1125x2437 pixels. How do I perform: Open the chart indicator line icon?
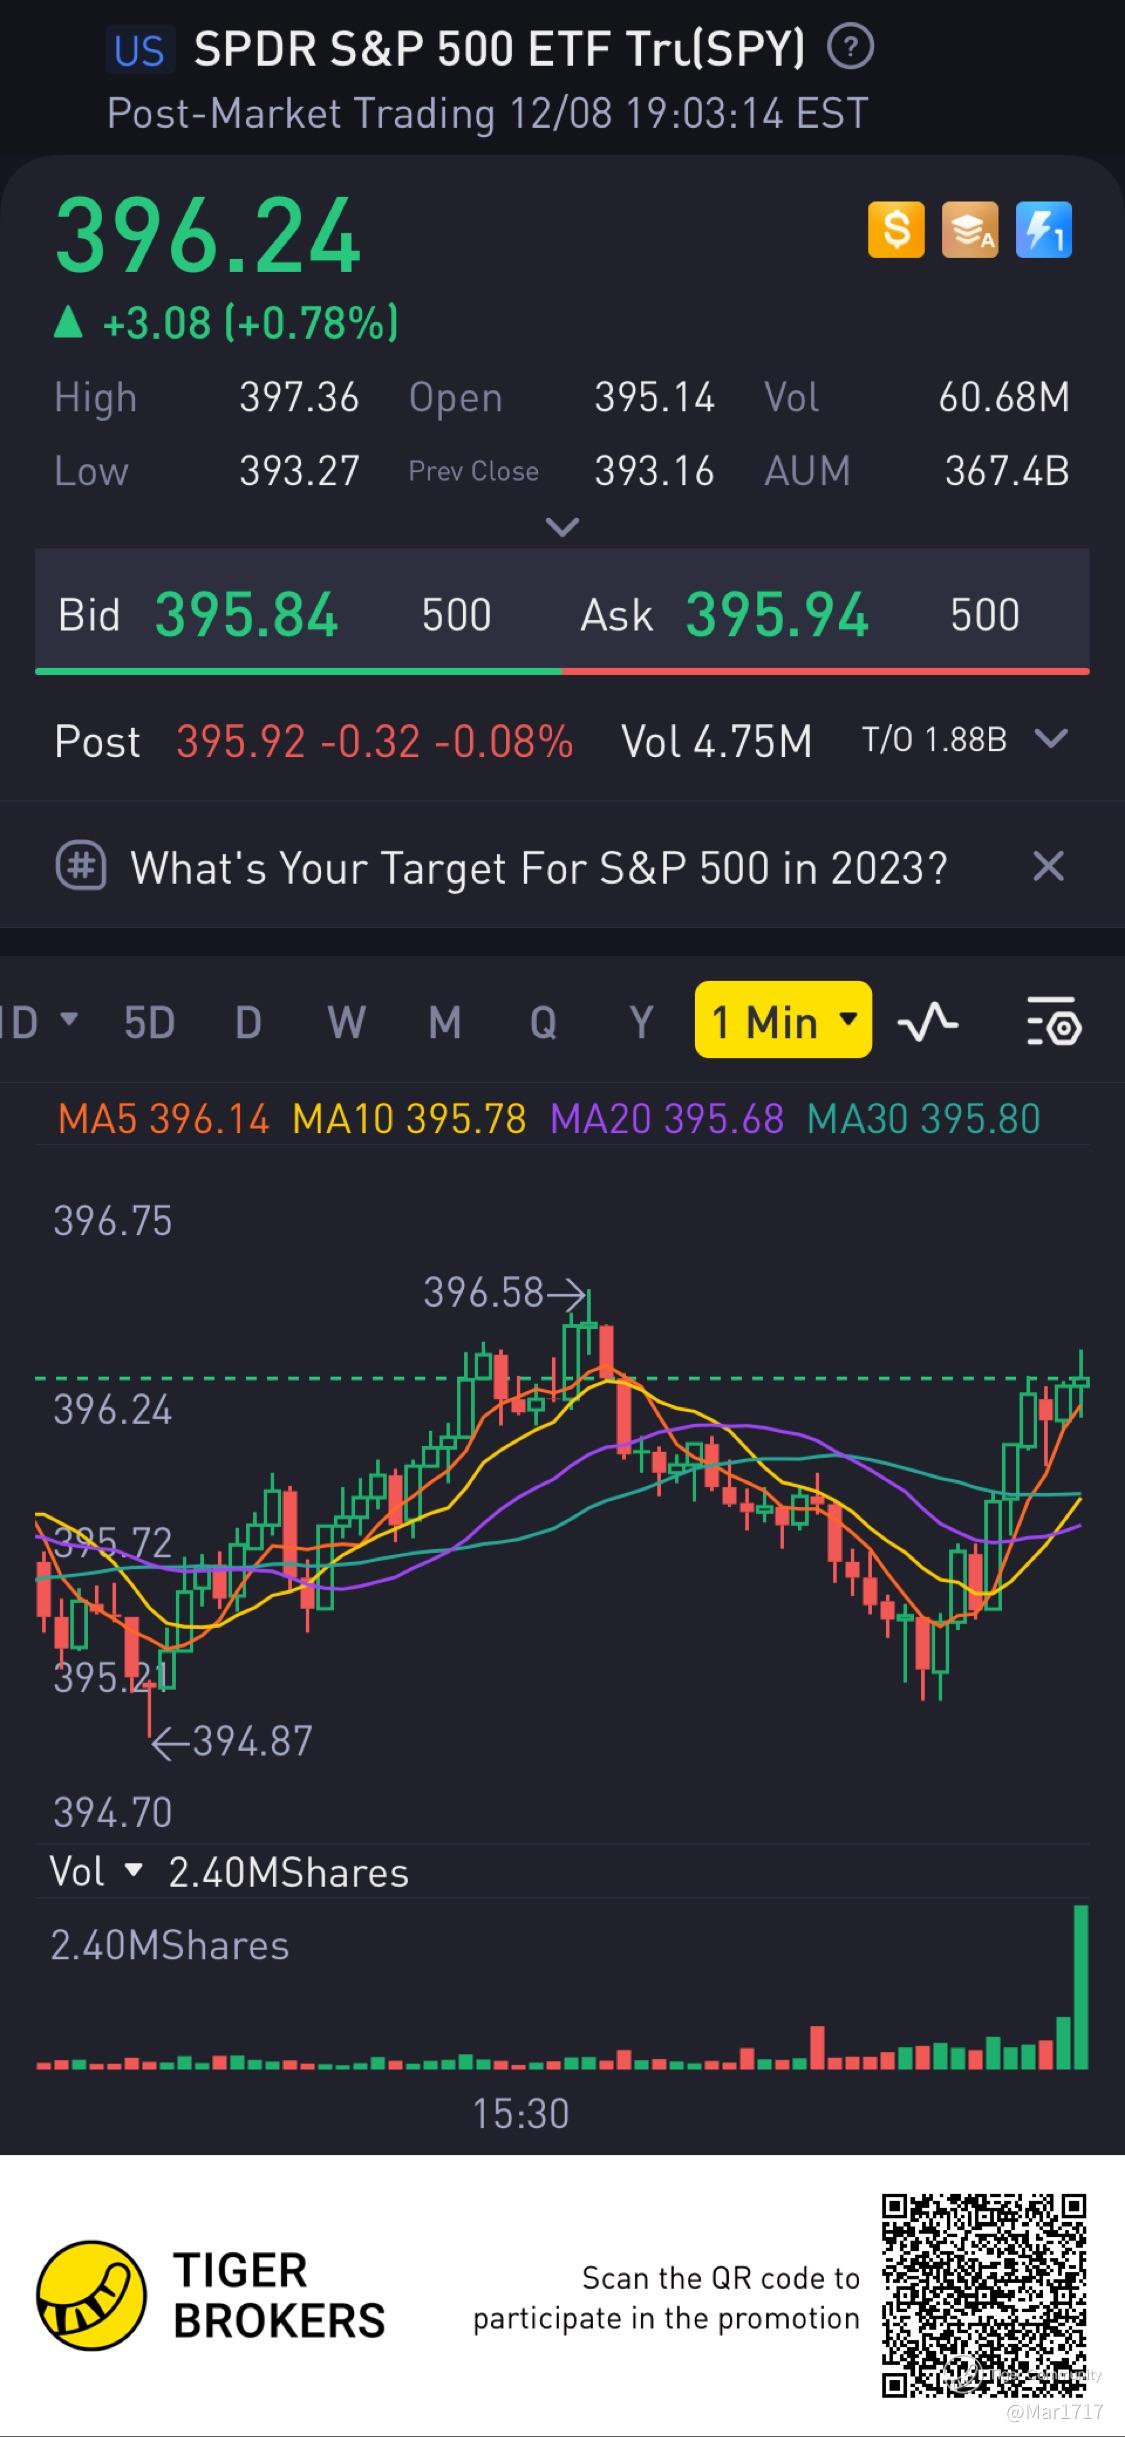pos(928,1022)
